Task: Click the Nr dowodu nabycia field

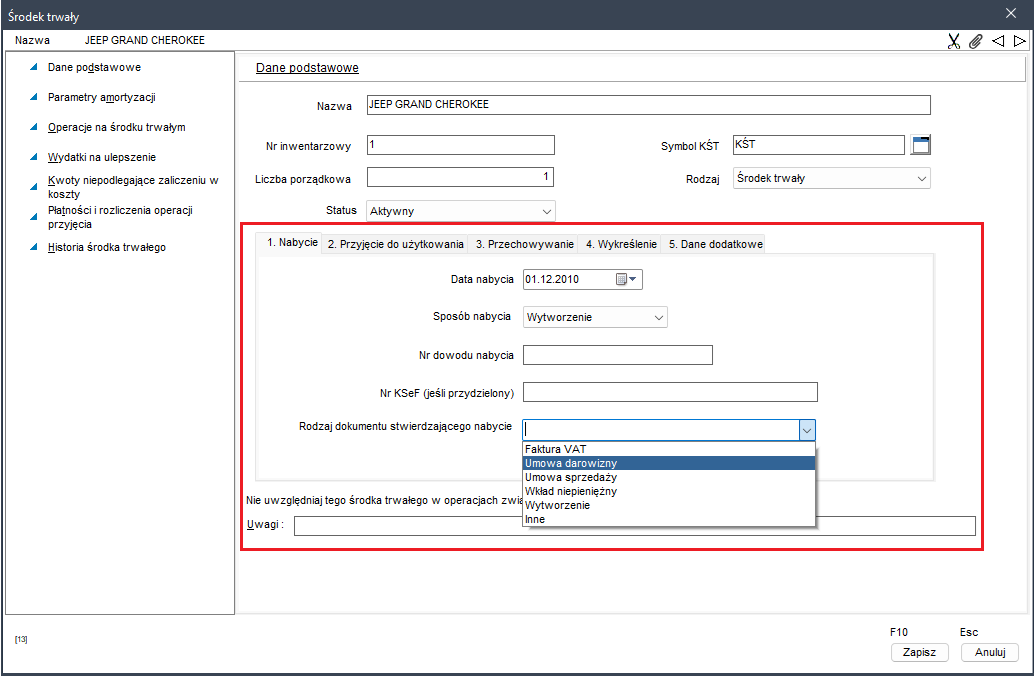Action: coord(617,355)
